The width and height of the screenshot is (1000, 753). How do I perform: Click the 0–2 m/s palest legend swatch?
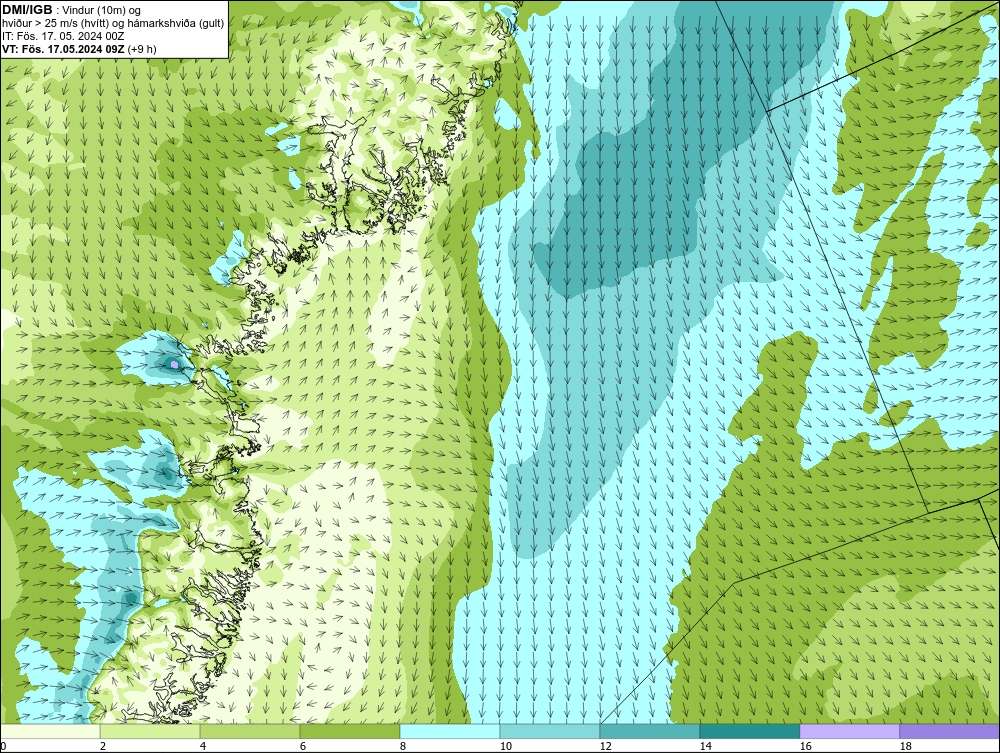point(50,731)
